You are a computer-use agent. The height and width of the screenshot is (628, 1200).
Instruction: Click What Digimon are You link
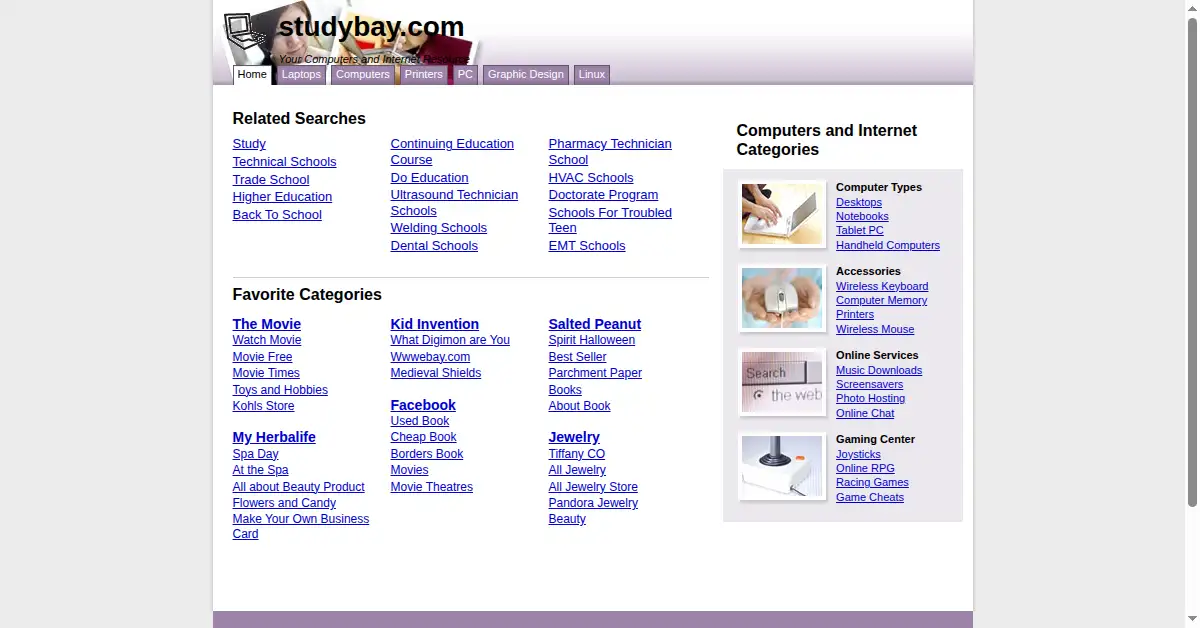(450, 340)
